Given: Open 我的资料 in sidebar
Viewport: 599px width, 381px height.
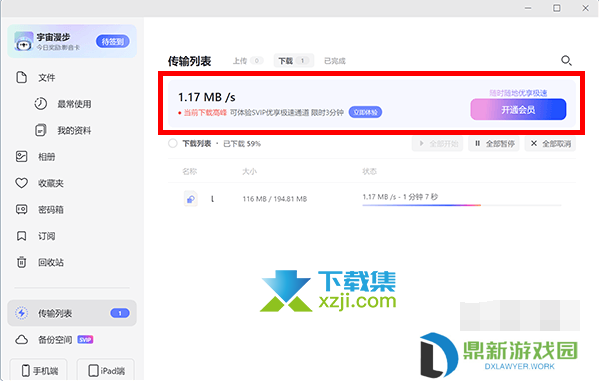Looking at the screenshot, I should point(74,131).
